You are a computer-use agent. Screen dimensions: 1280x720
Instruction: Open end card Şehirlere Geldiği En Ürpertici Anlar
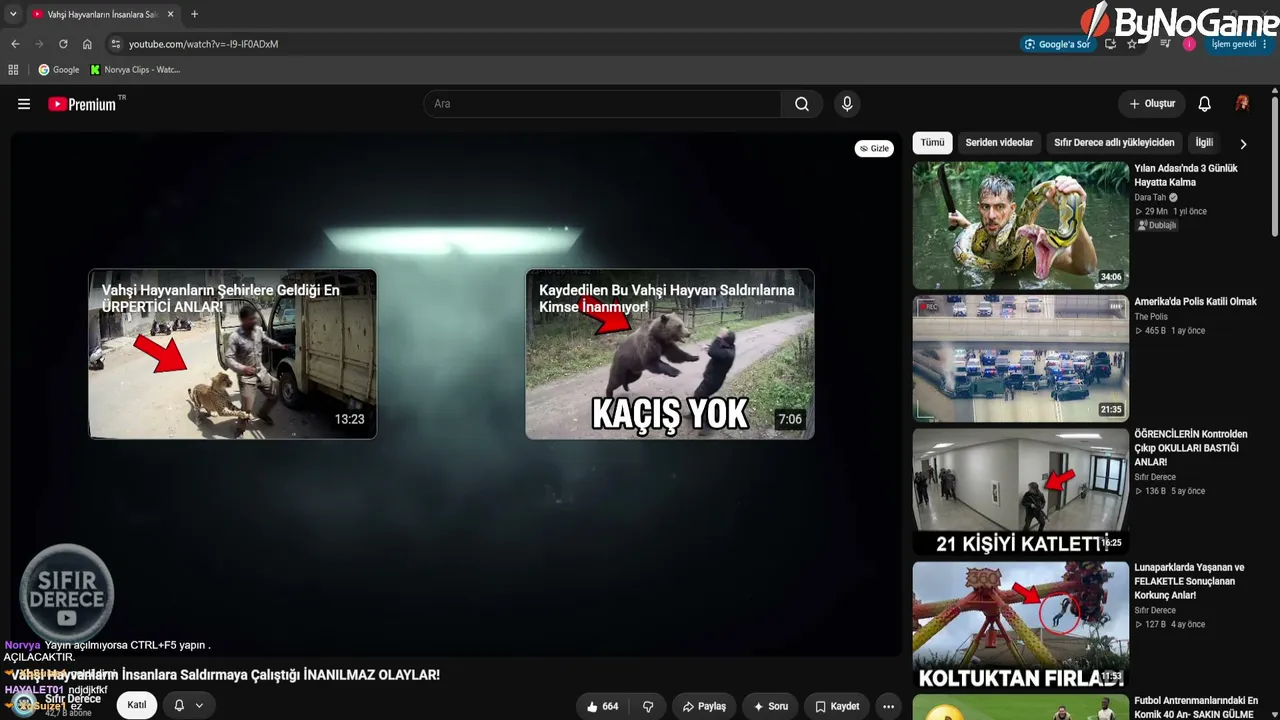tap(232, 354)
